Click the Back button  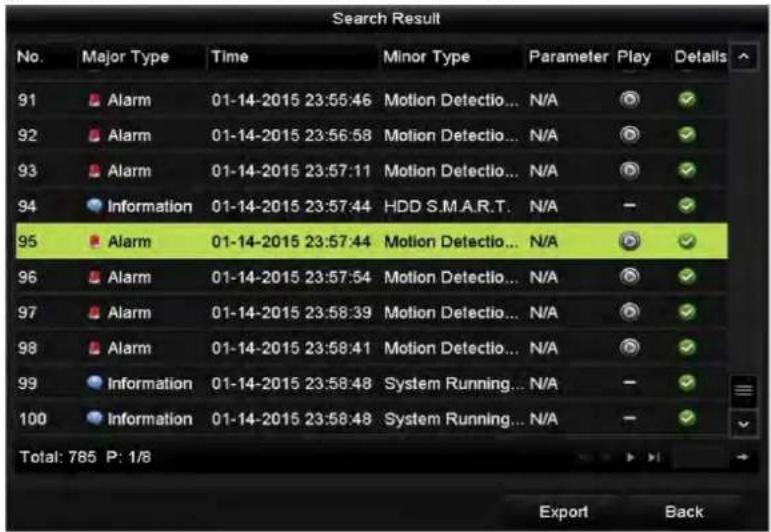click(x=684, y=512)
